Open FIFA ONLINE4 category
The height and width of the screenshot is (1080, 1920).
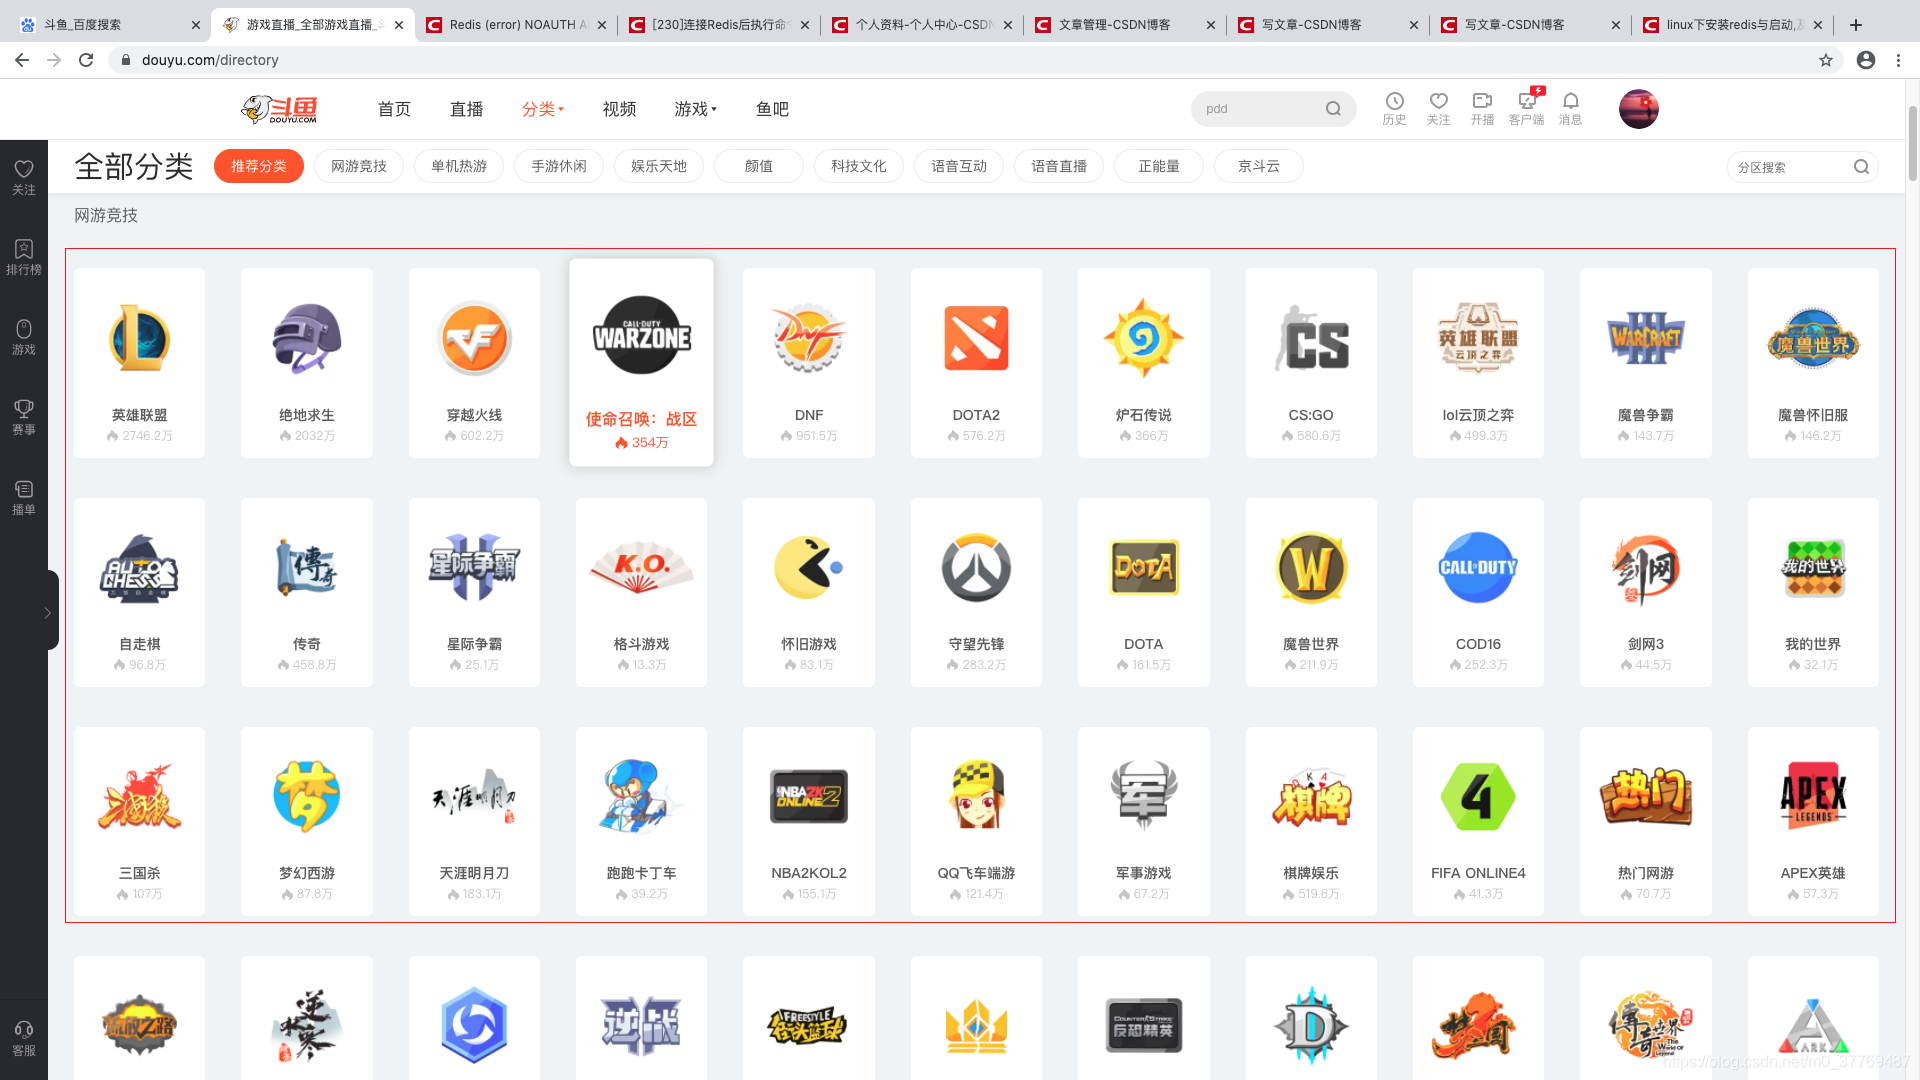coord(1478,821)
